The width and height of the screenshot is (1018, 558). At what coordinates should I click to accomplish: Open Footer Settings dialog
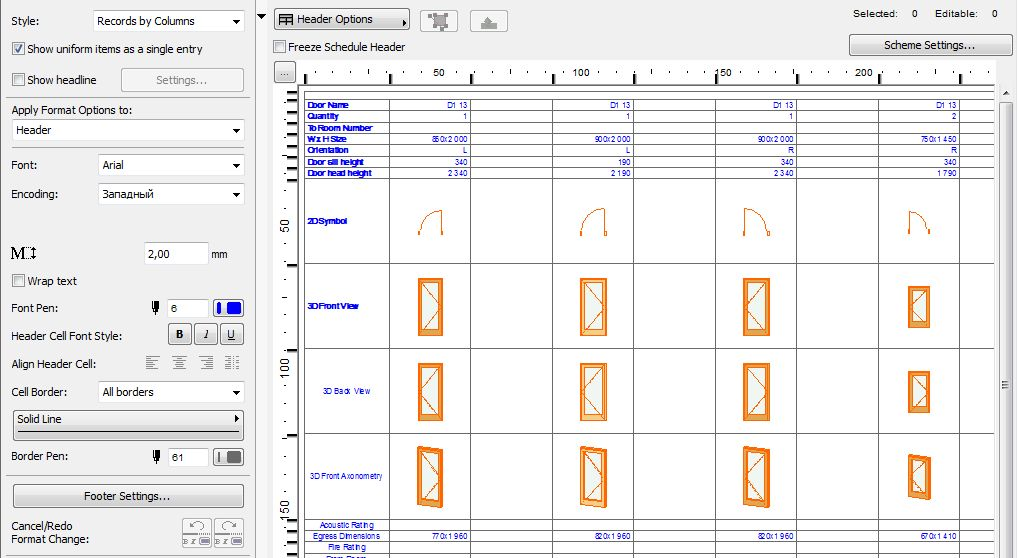(x=128, y=496)
